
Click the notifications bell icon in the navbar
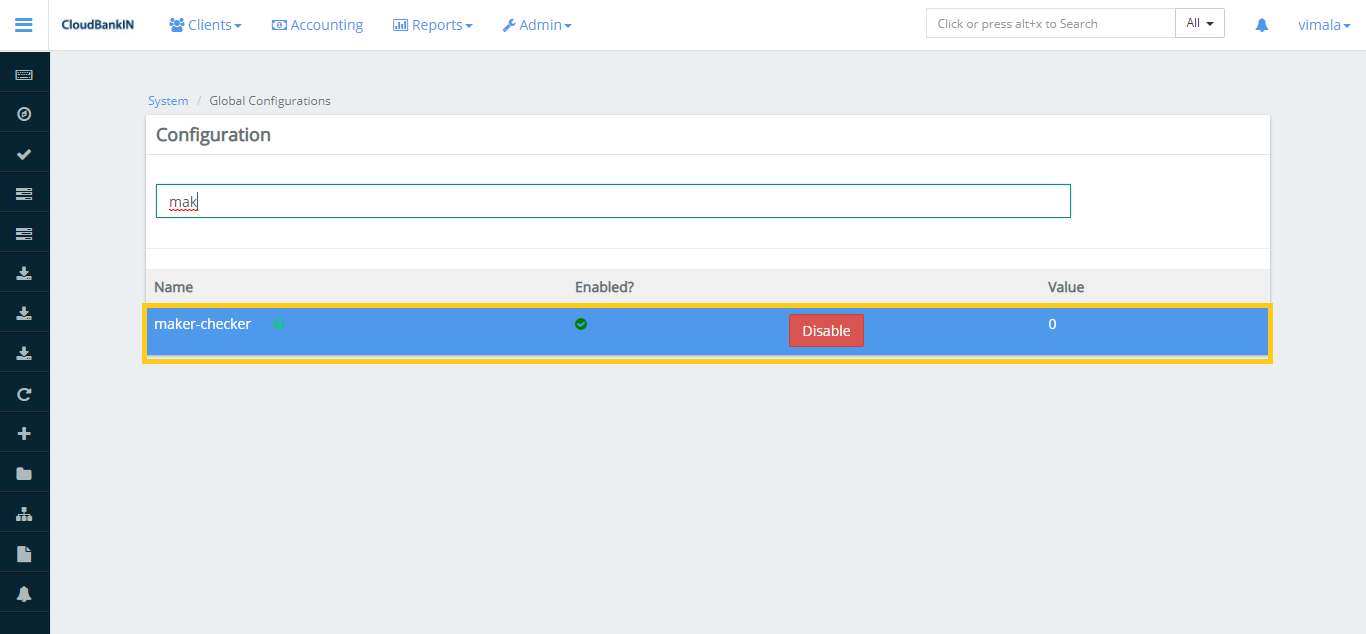[1261, 24]
